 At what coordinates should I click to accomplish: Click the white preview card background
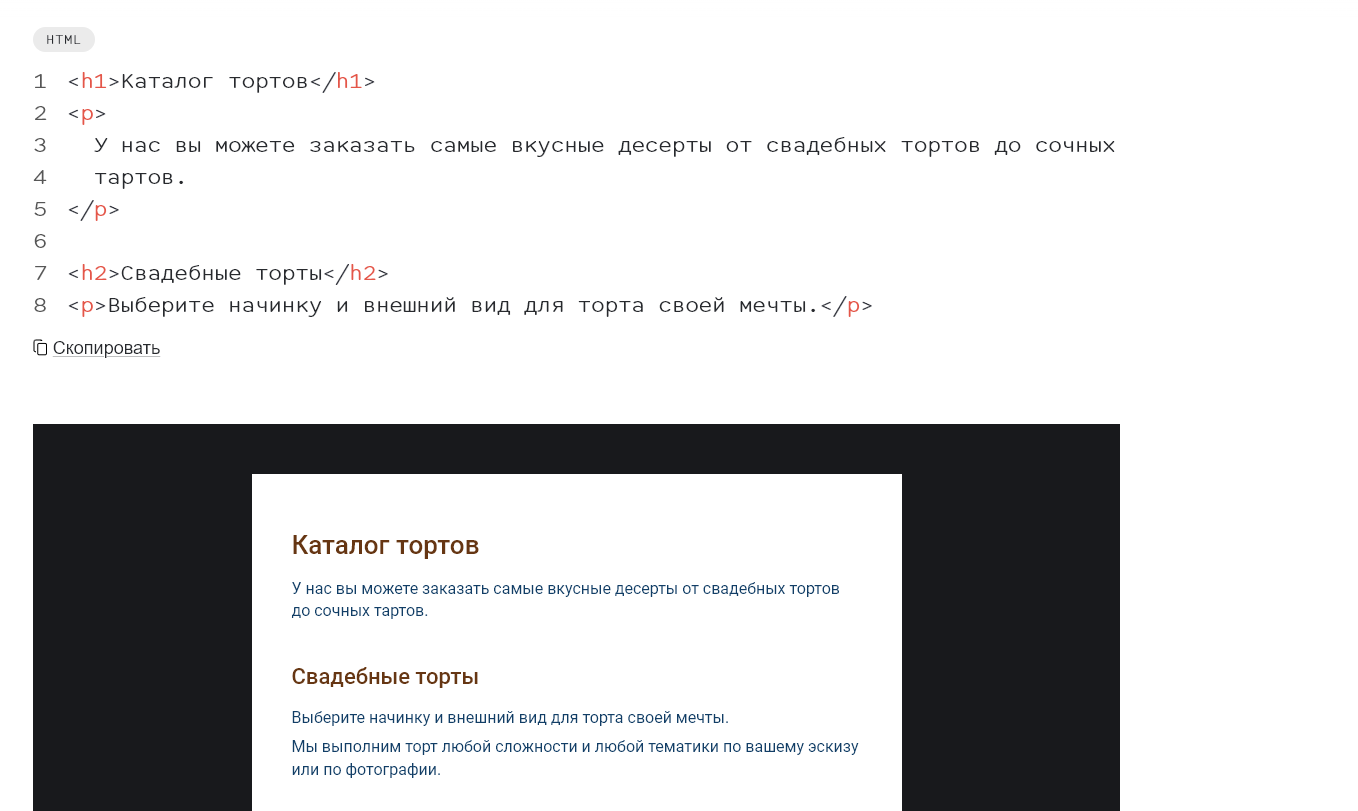tap(576, 500)
